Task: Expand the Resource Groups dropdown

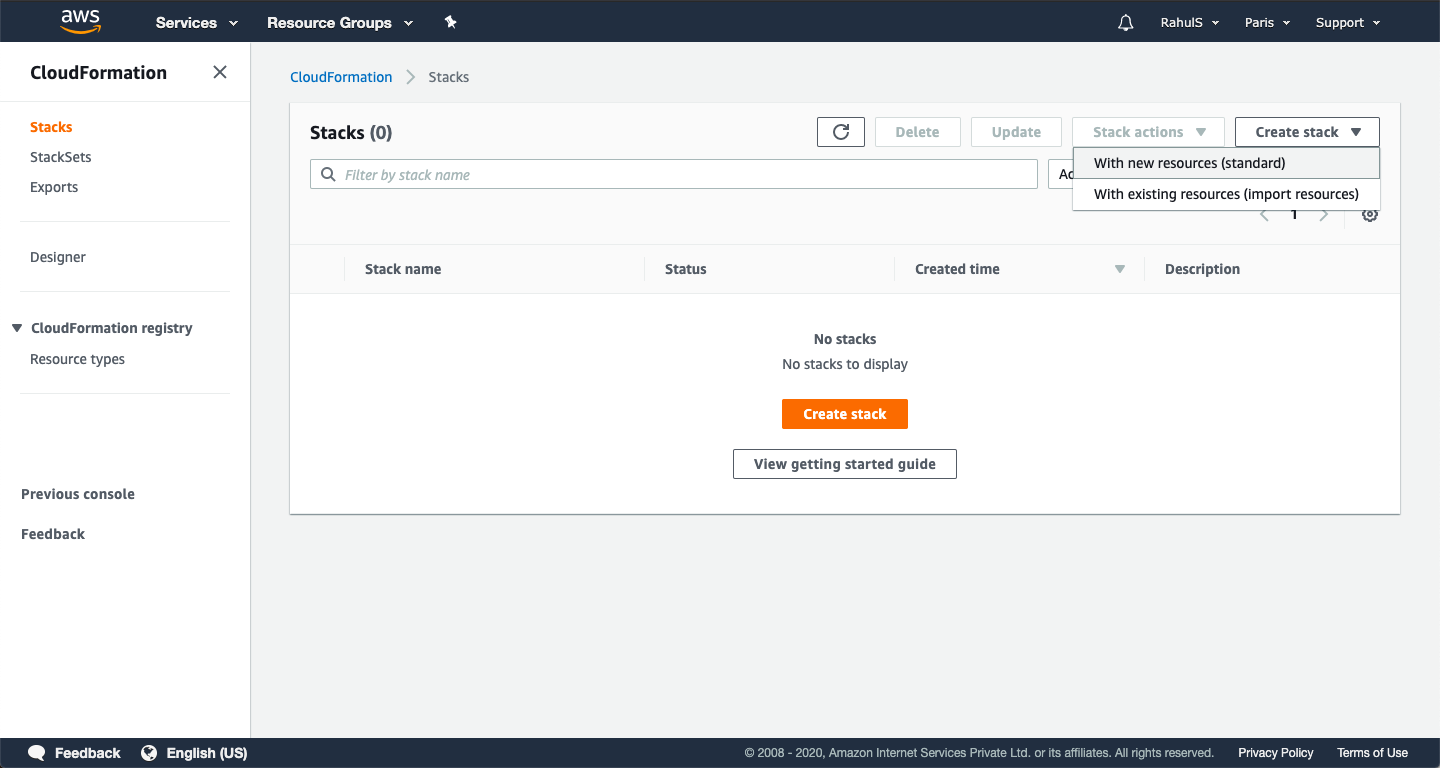Action: click(340, 23)
